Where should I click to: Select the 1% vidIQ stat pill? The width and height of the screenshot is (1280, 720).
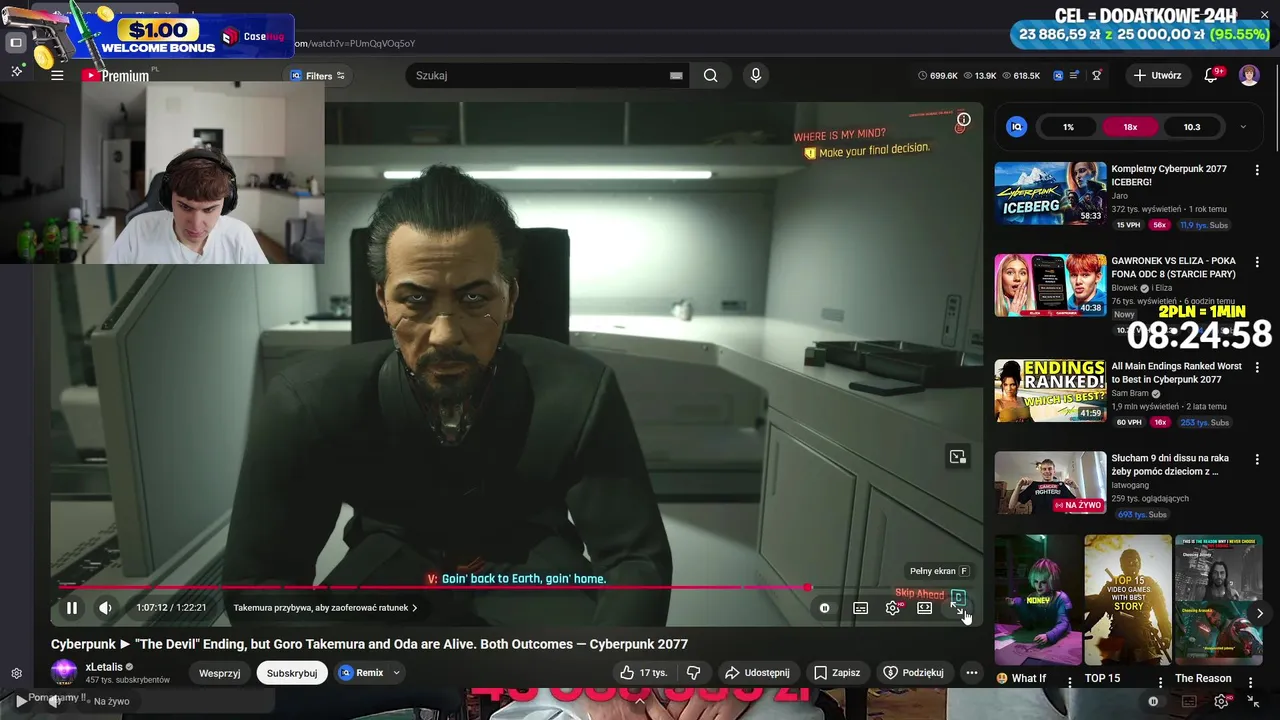coord(1068,127)
